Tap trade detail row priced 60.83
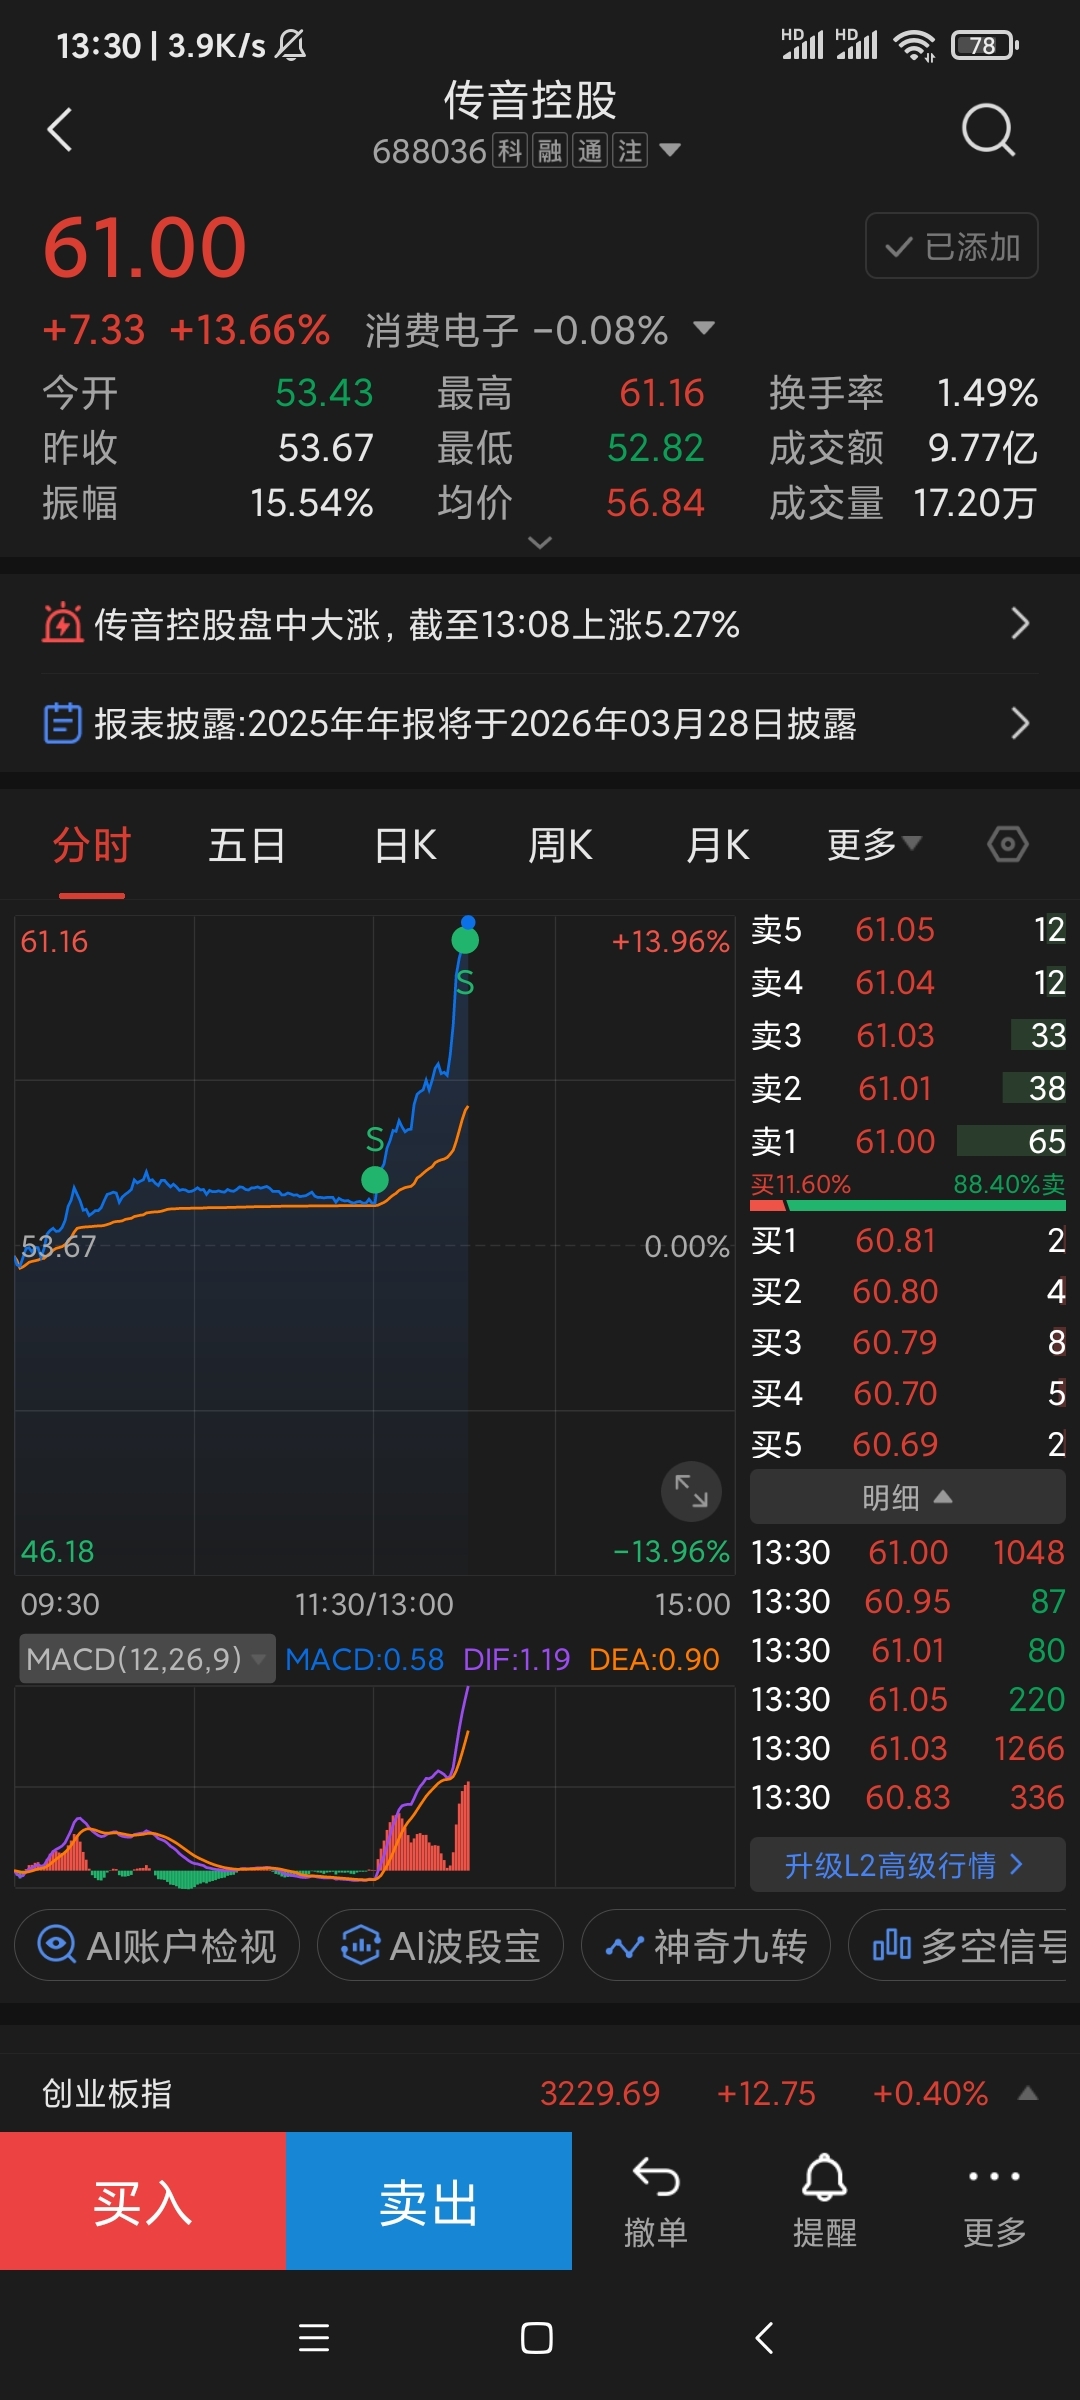The height and width of the screenshot is (2400, 1080). (908, 1797)
